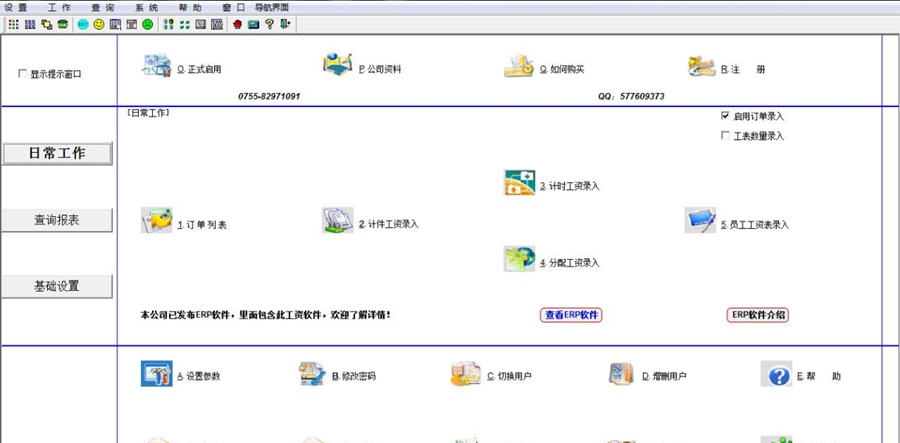Open the 公司资料 icon
The height and width of the screenshot is (443, 900).
(x=338, y=65)
